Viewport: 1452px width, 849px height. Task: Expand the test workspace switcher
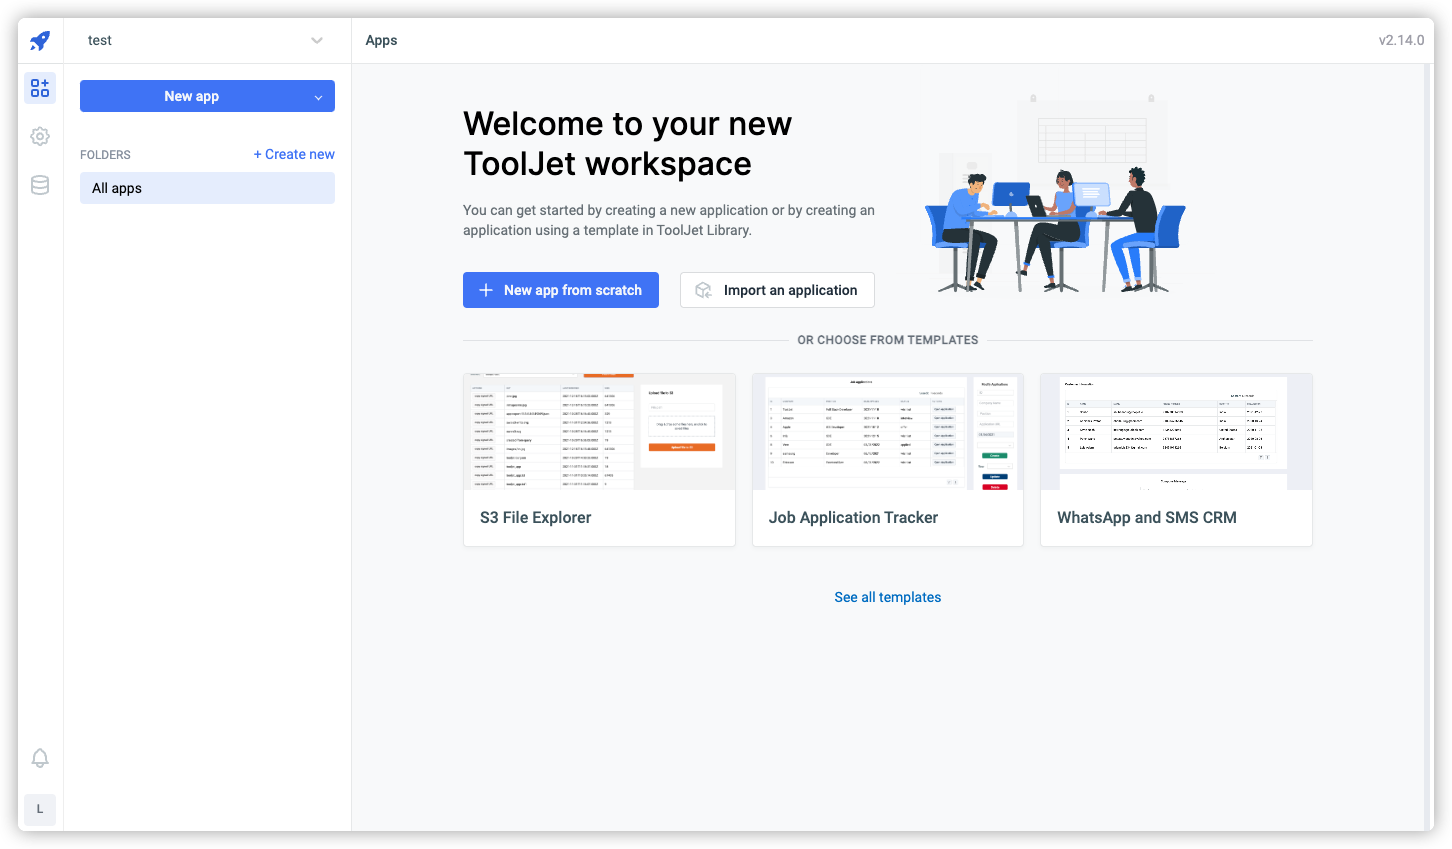[x=207, y=40]
